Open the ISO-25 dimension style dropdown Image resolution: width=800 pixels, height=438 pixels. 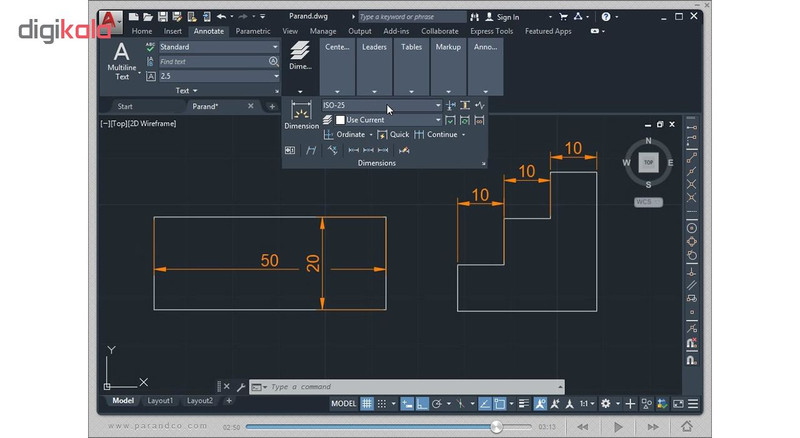[x=382, y=105]
